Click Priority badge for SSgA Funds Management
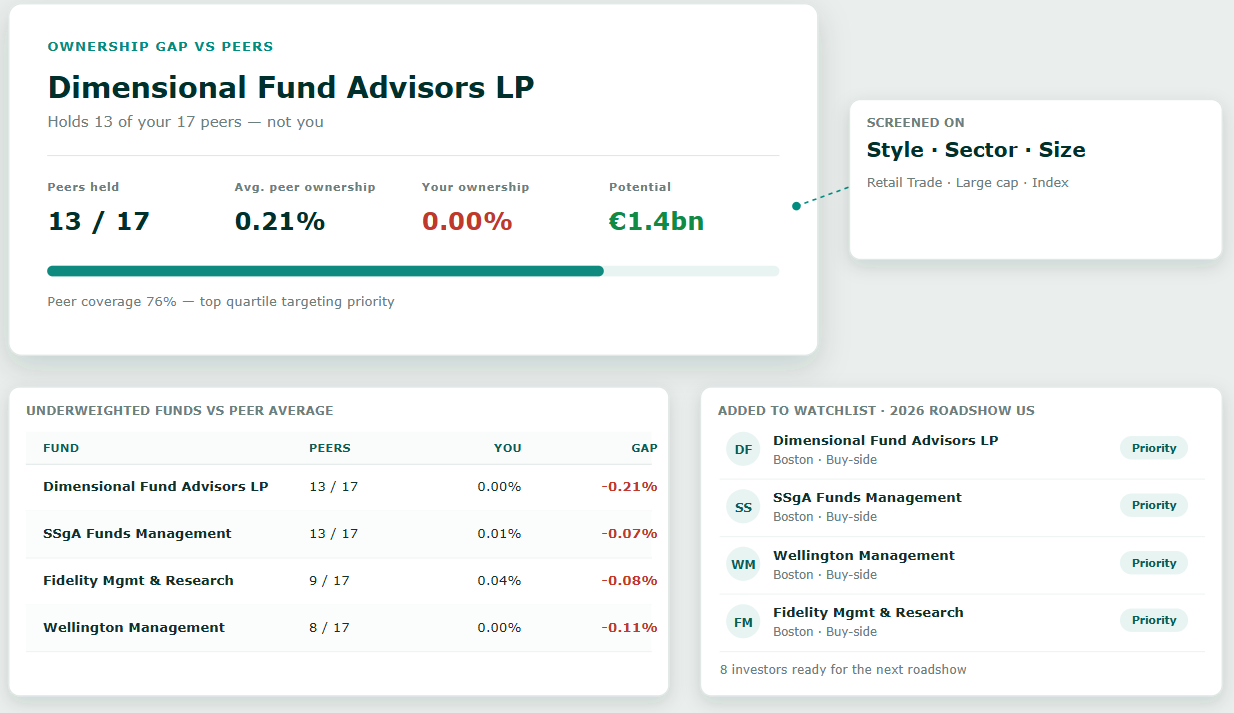 [1154, 505]
